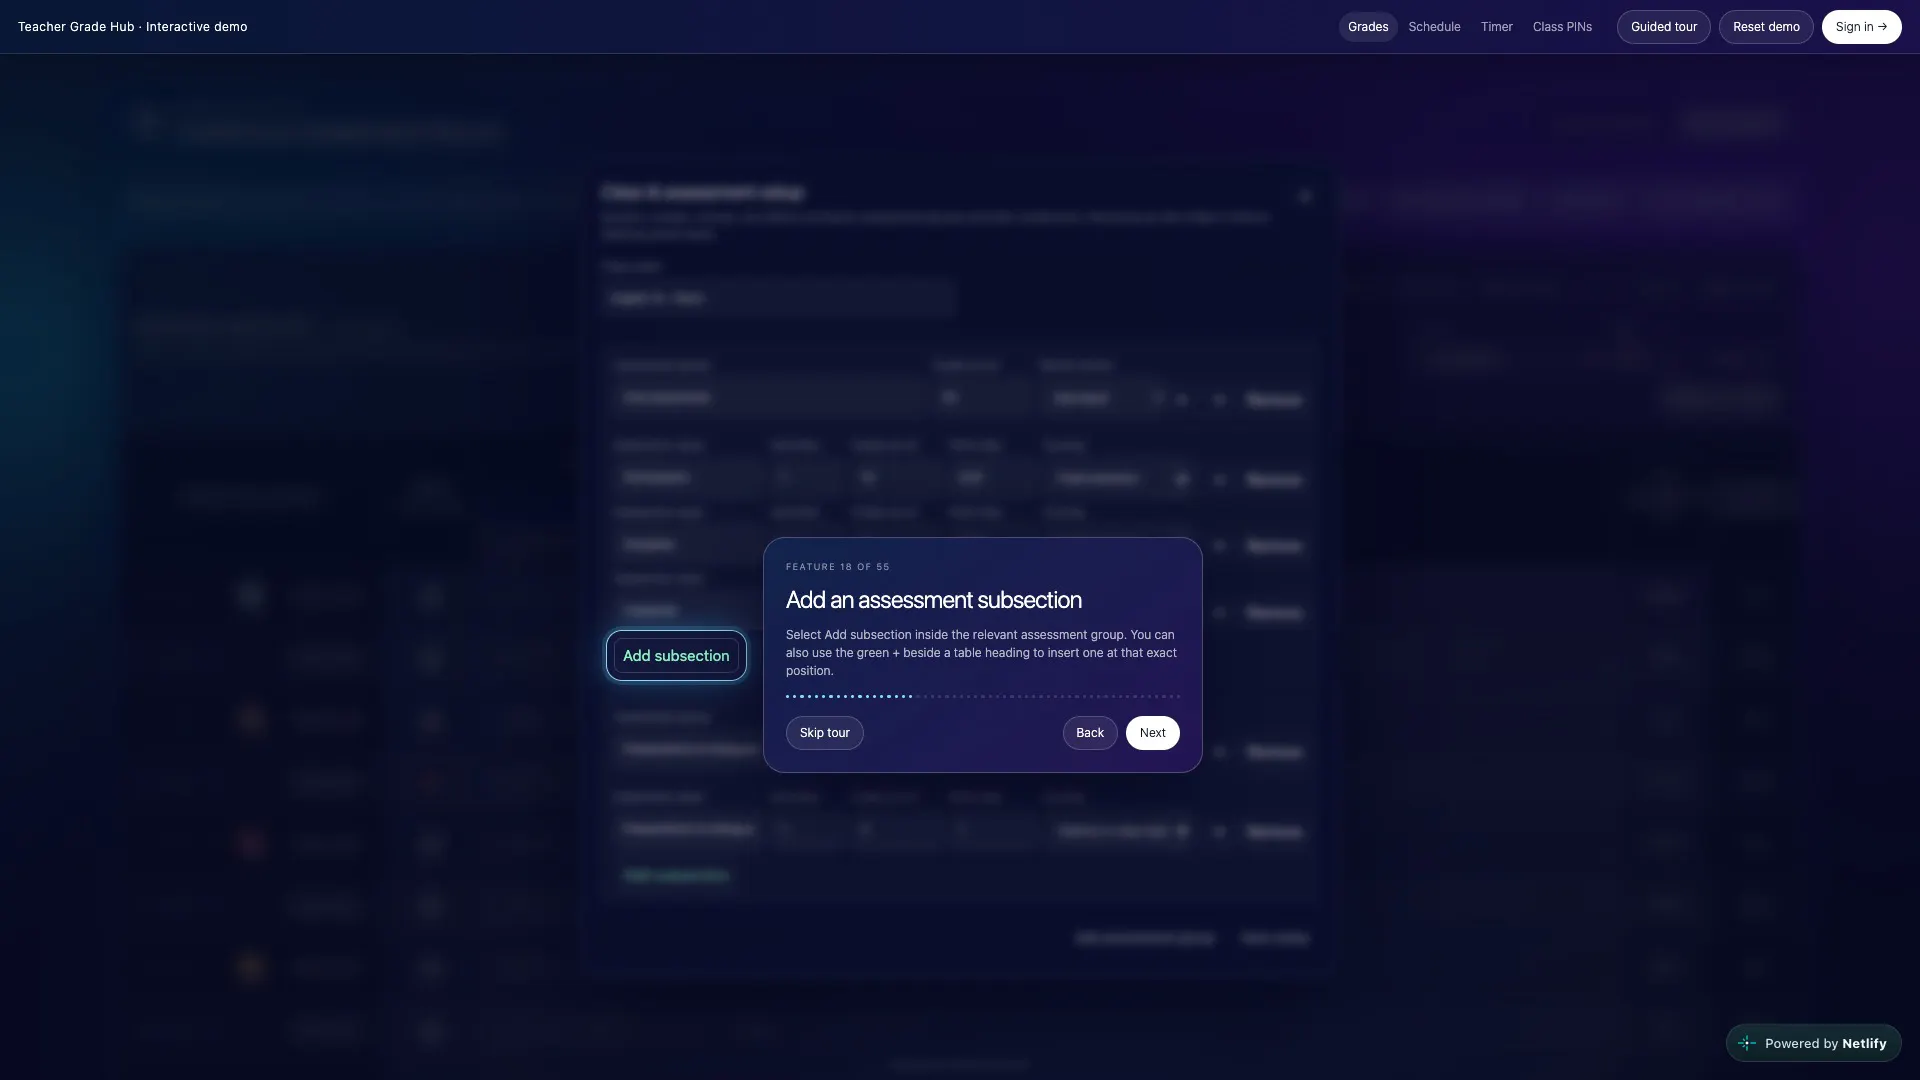
Task: Switch to the Schedule tab
Action: [1434, 27]
